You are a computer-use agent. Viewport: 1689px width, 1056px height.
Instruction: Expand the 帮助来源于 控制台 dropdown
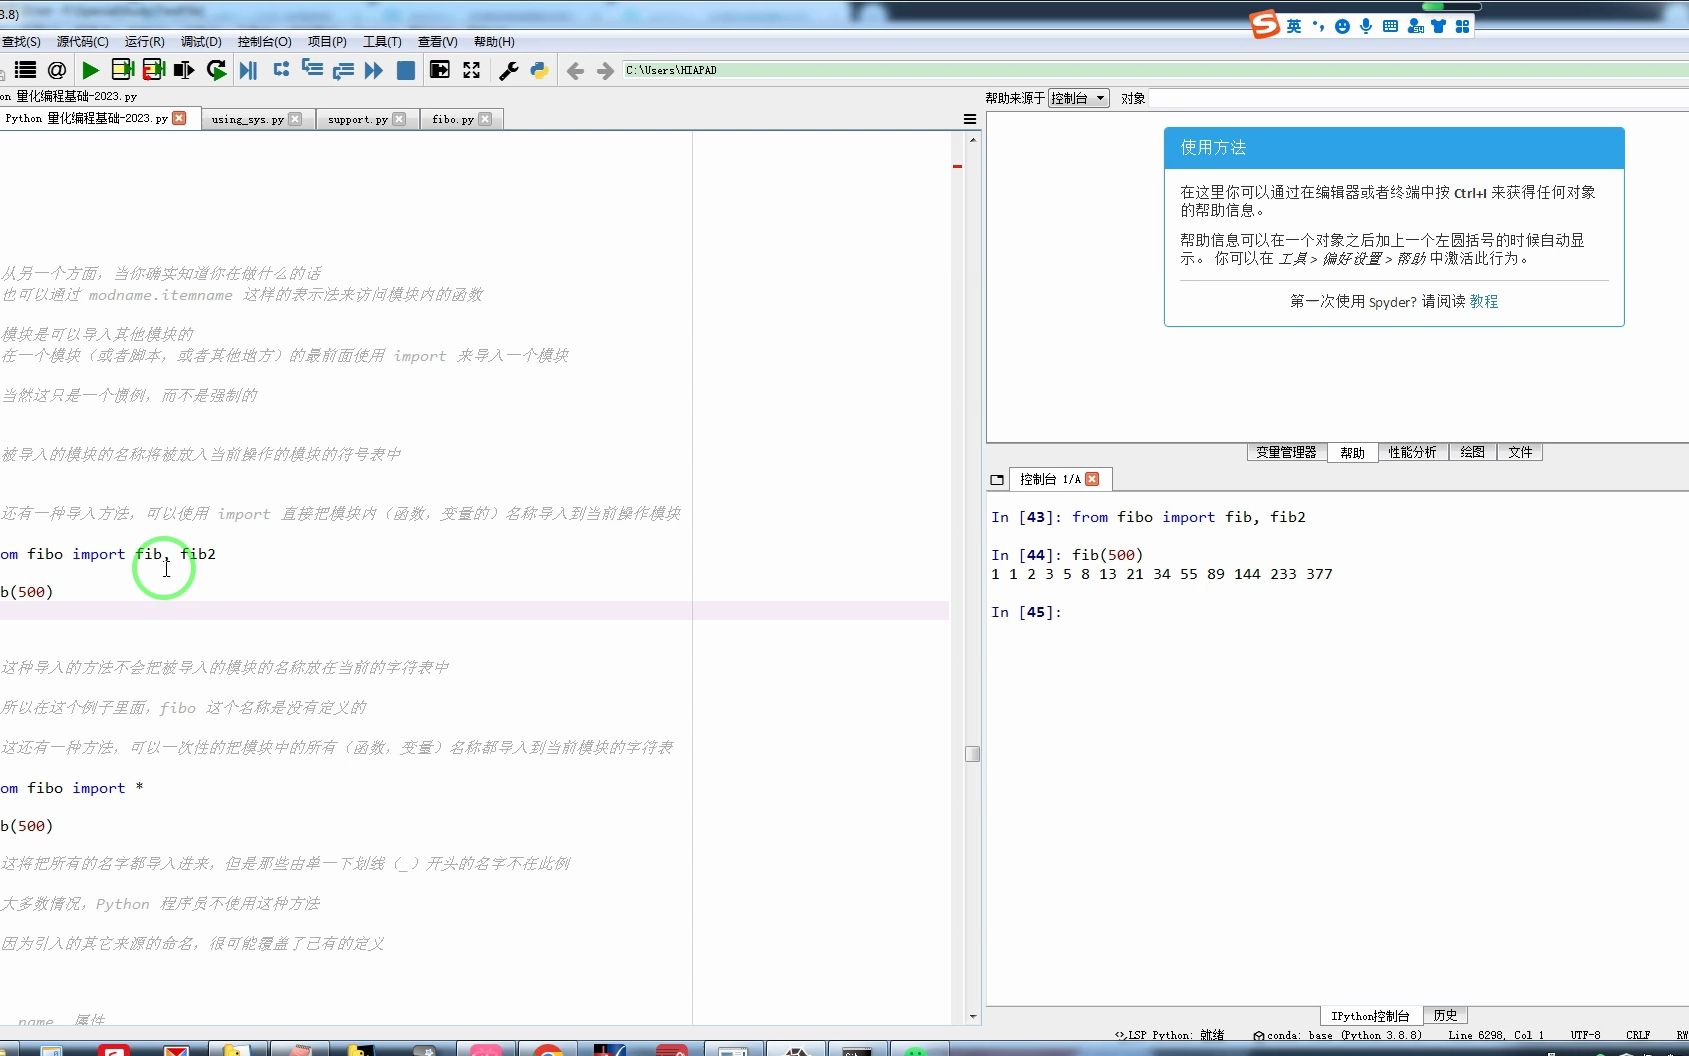pyautogui.click(x=1078, y=98)
